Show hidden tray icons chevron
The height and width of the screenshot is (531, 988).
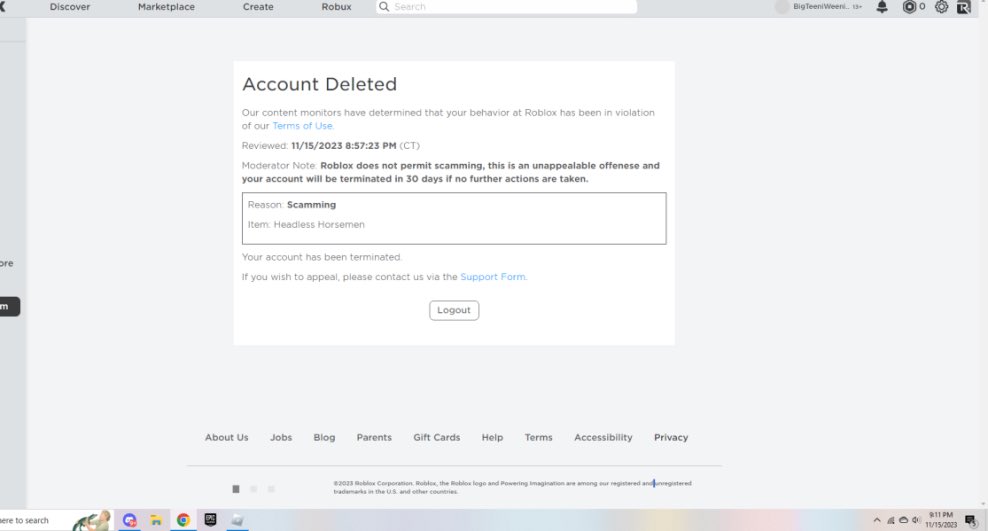click(x=876, y=520)
